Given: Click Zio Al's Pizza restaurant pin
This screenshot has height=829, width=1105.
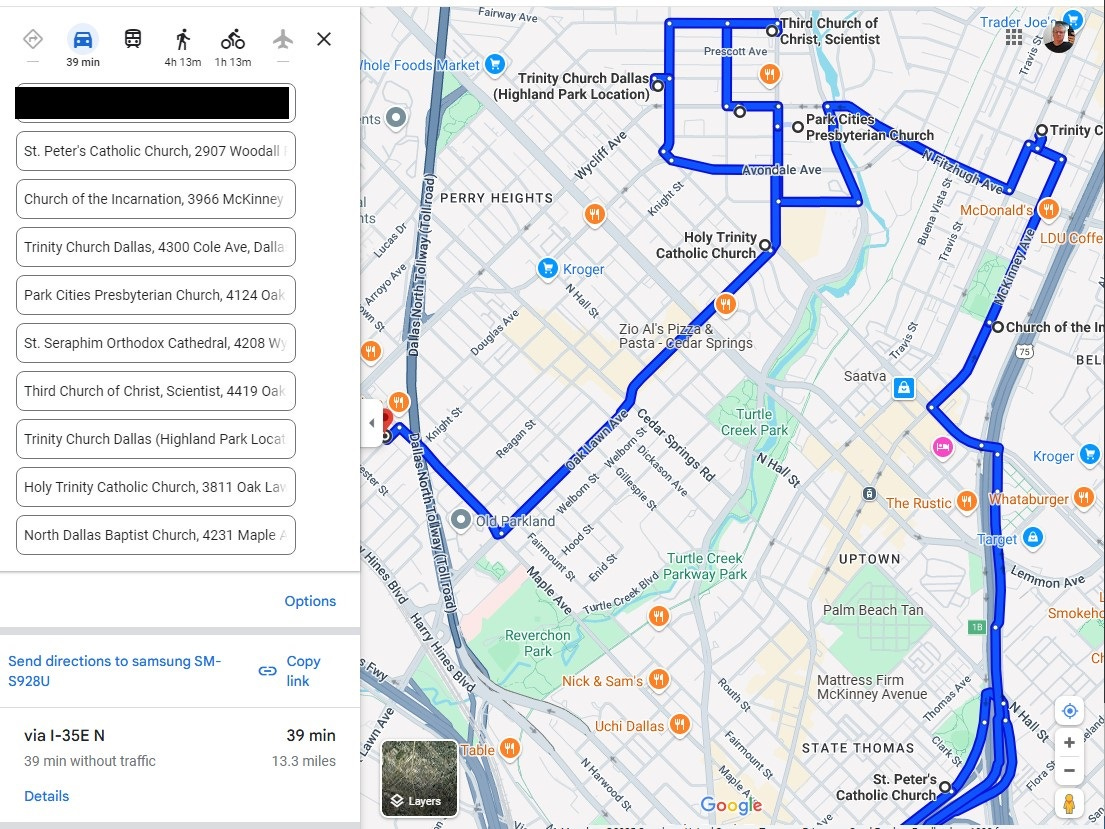Looking at the screenshot, I should (725, 305).
